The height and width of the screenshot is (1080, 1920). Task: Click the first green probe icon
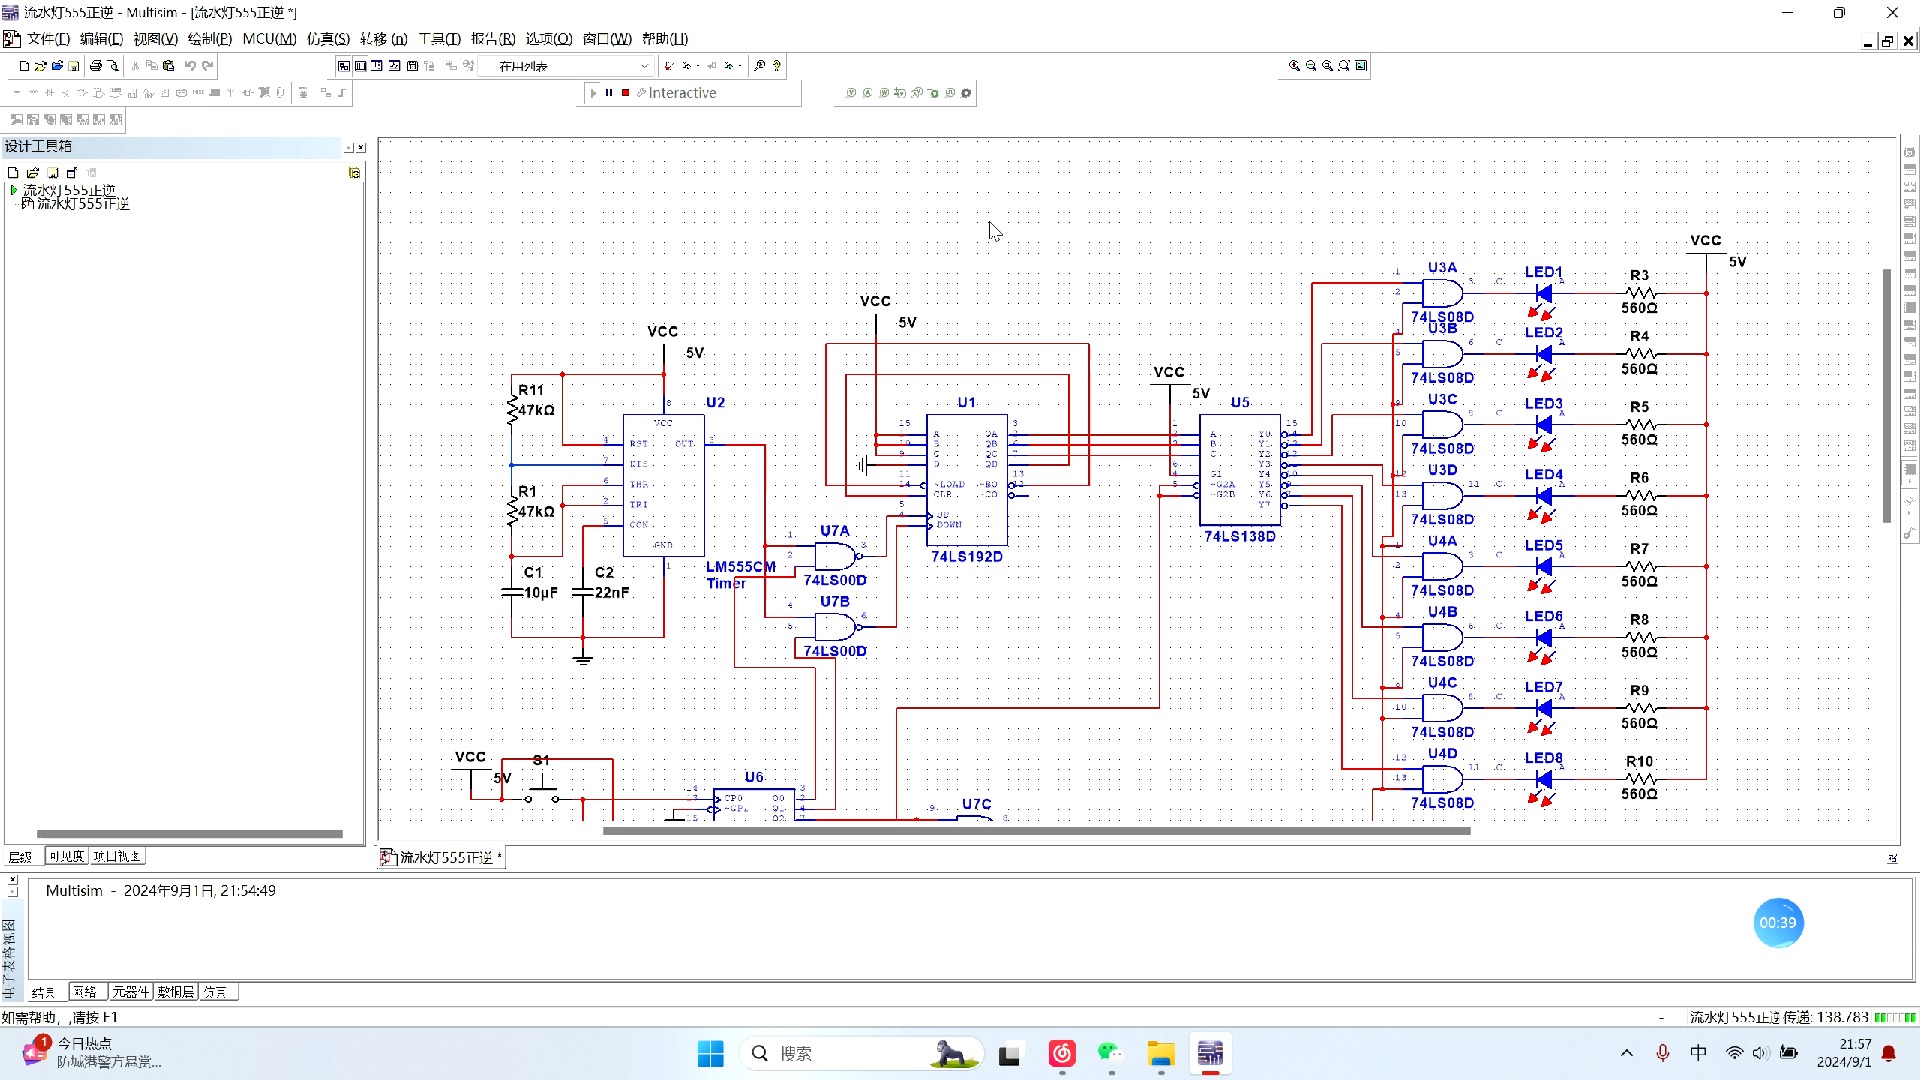(851, 93)
